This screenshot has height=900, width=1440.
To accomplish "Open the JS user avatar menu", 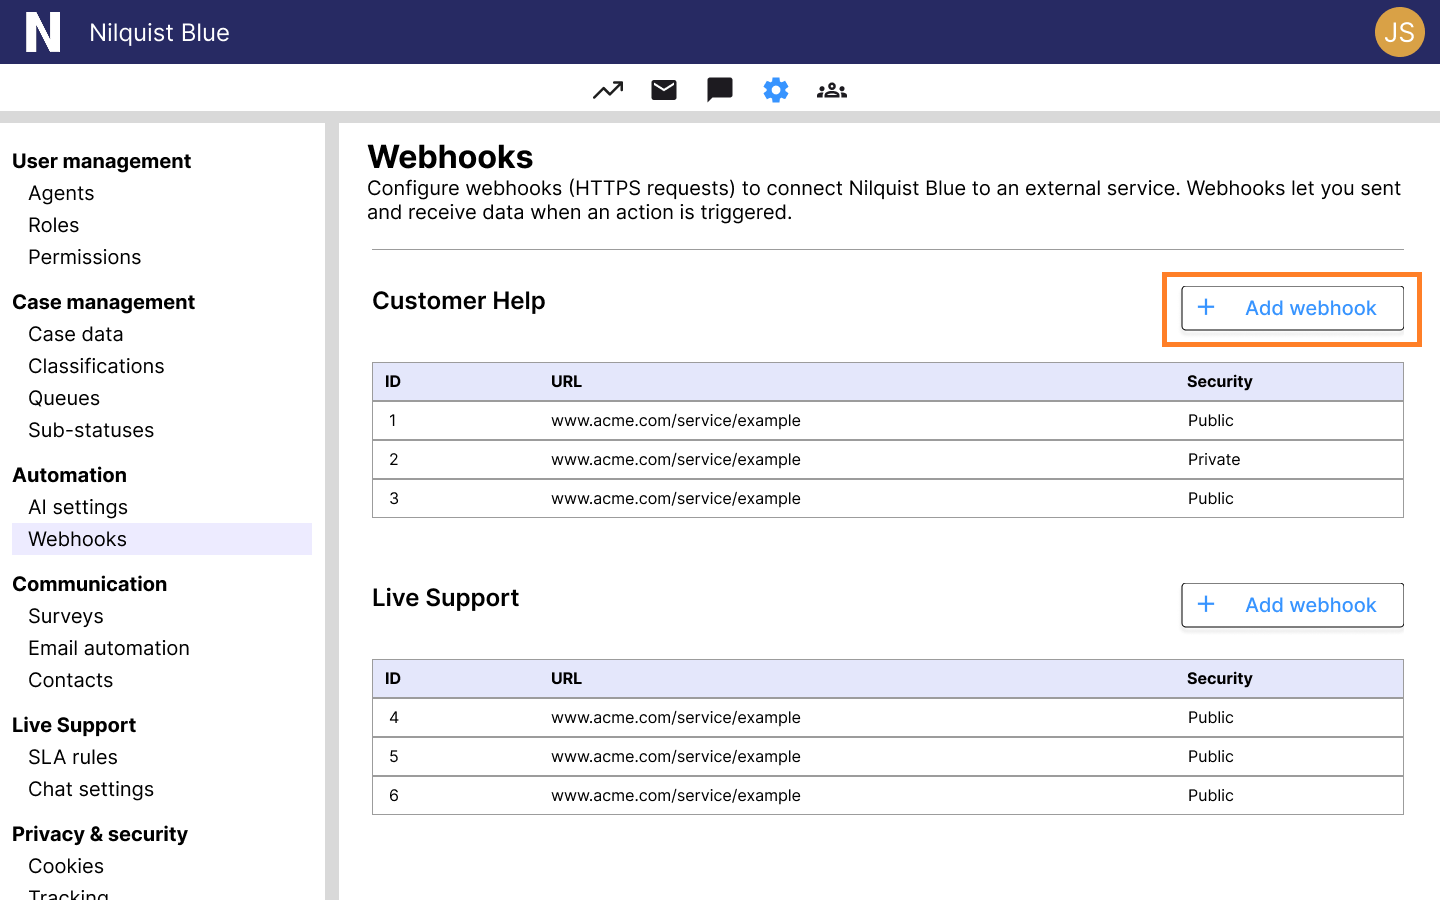I will [x=1399, y=32].
